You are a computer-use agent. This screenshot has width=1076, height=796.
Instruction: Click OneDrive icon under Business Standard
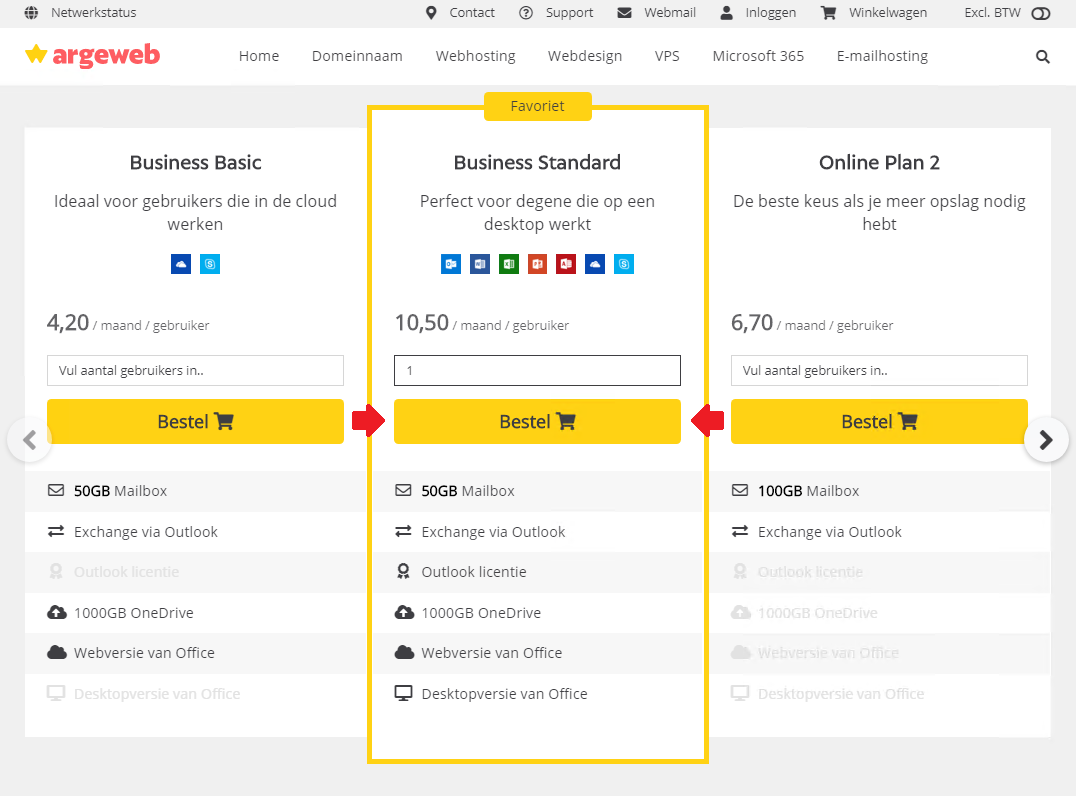(595, 264)
